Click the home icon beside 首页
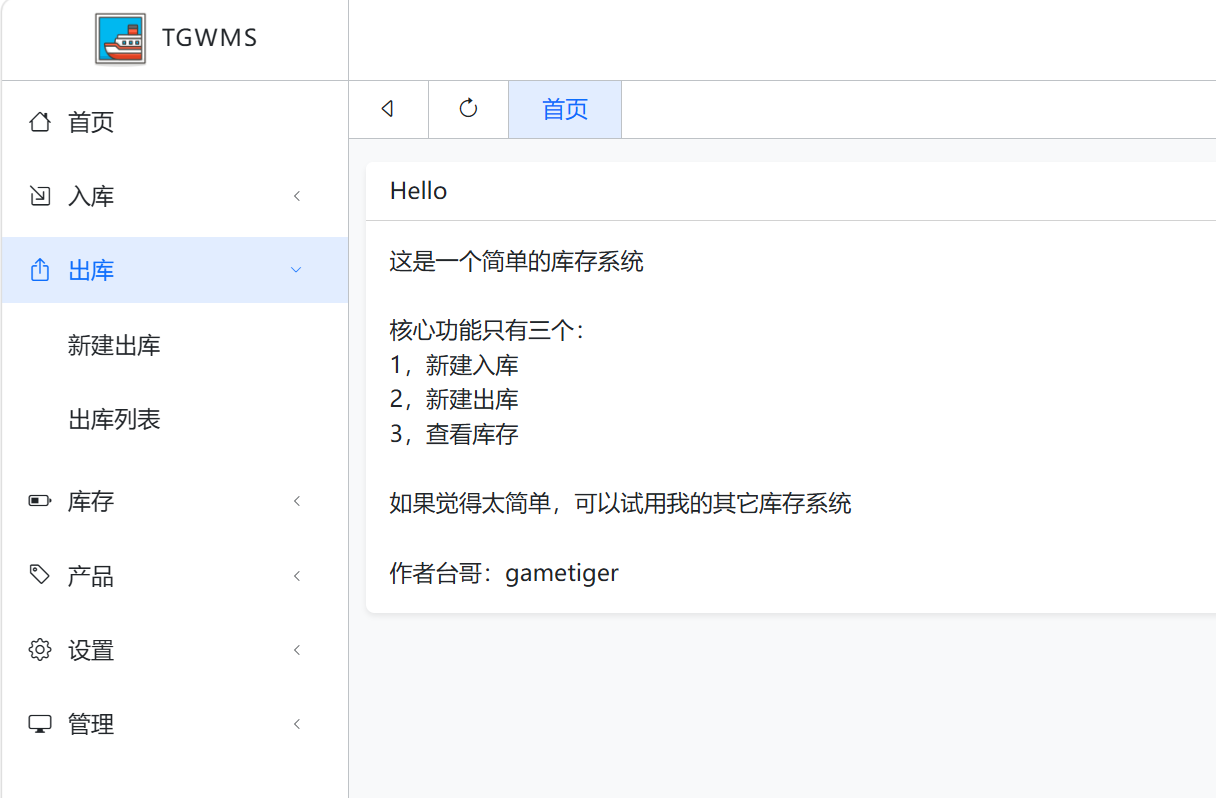 pos(40,122)
